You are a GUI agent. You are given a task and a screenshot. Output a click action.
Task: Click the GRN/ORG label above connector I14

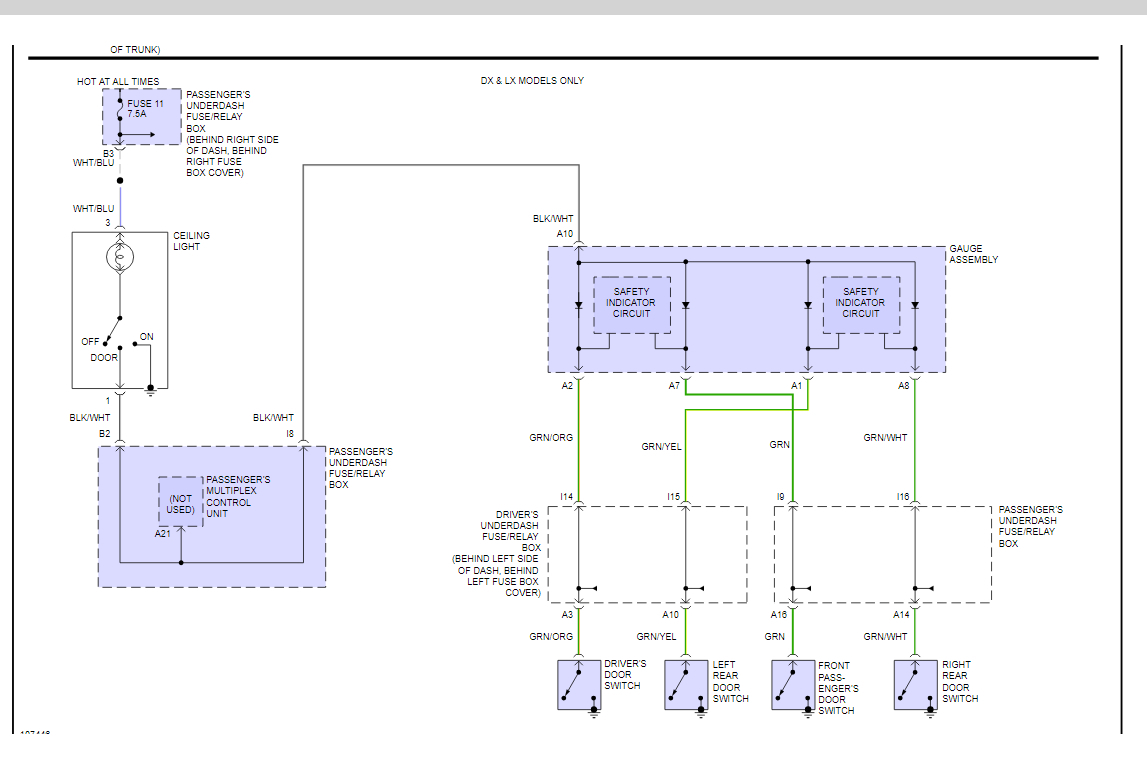click(551, 437)
